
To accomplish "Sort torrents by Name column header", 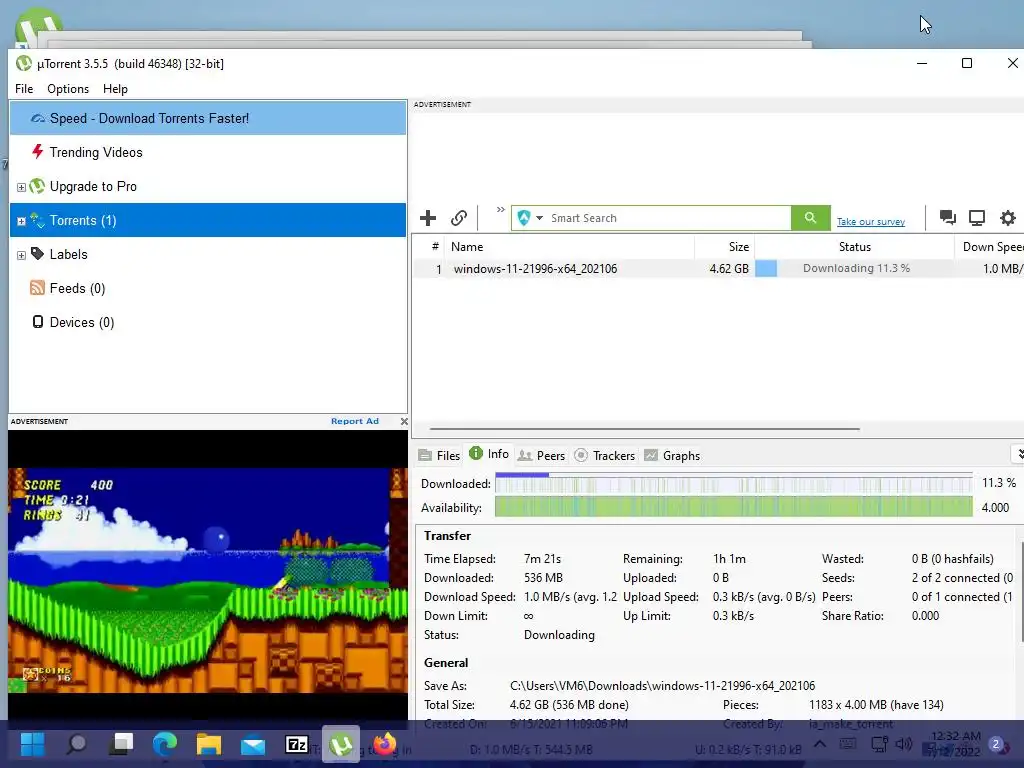I will [569, 247].
